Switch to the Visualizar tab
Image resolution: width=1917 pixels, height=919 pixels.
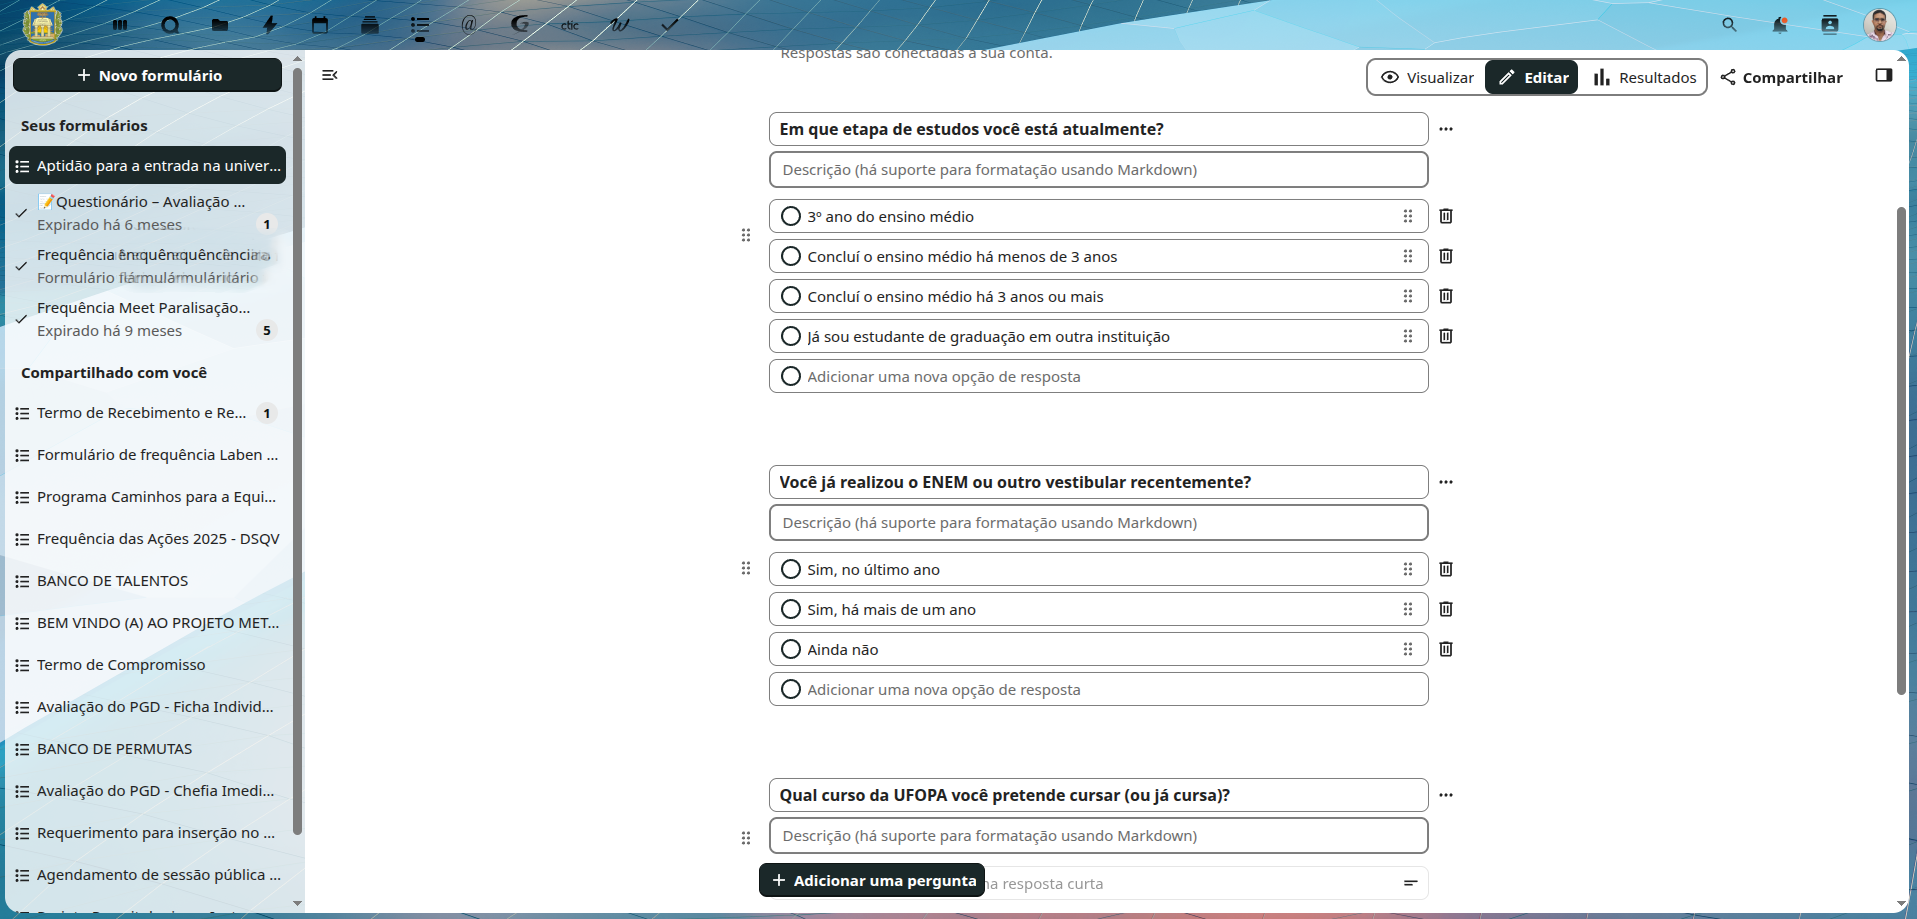(1427, 77)
